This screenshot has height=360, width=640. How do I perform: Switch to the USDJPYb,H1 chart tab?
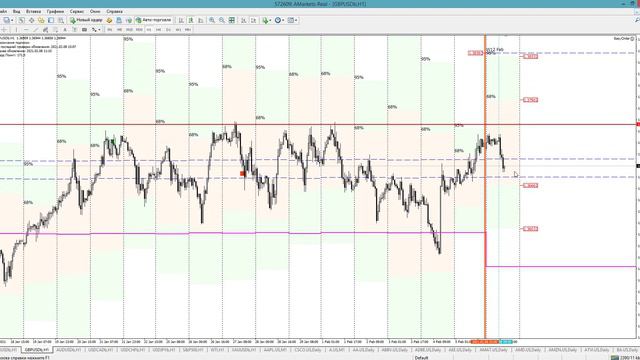164,350
